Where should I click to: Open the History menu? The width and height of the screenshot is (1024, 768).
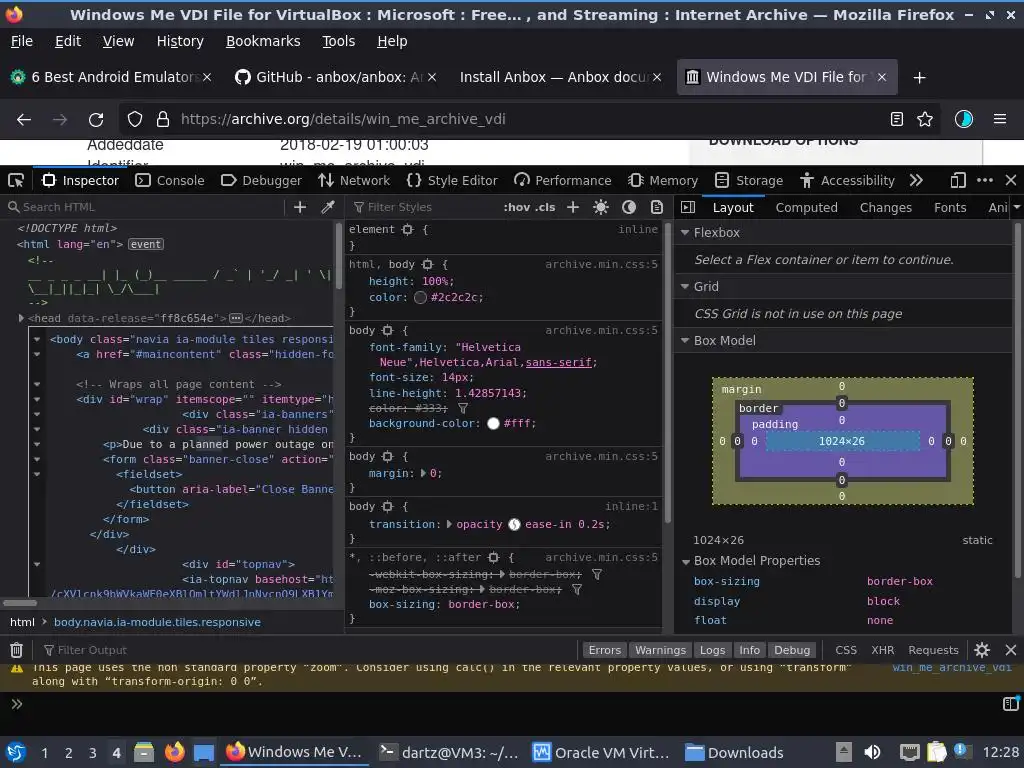pyautogui.click(x=180, y=41)
